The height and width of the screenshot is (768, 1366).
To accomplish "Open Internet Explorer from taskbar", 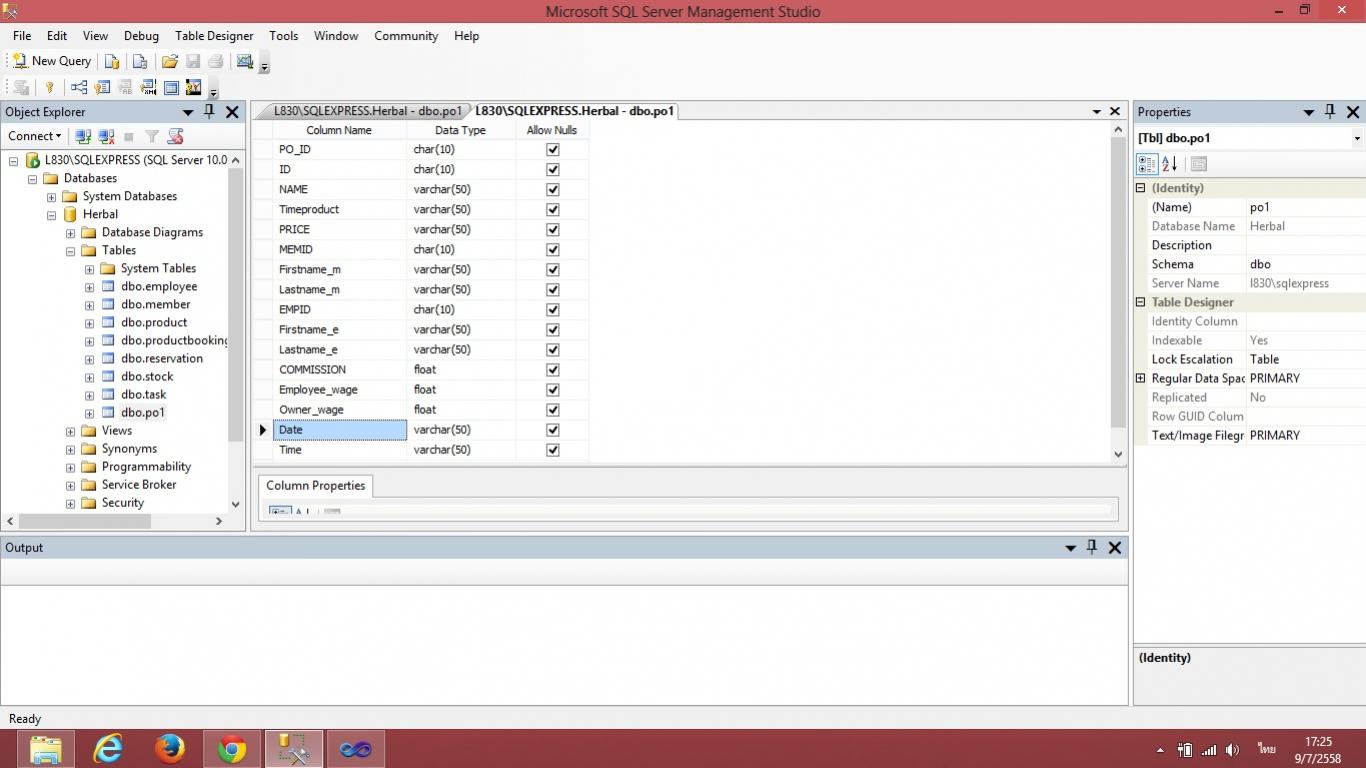I will pos(108,748).
